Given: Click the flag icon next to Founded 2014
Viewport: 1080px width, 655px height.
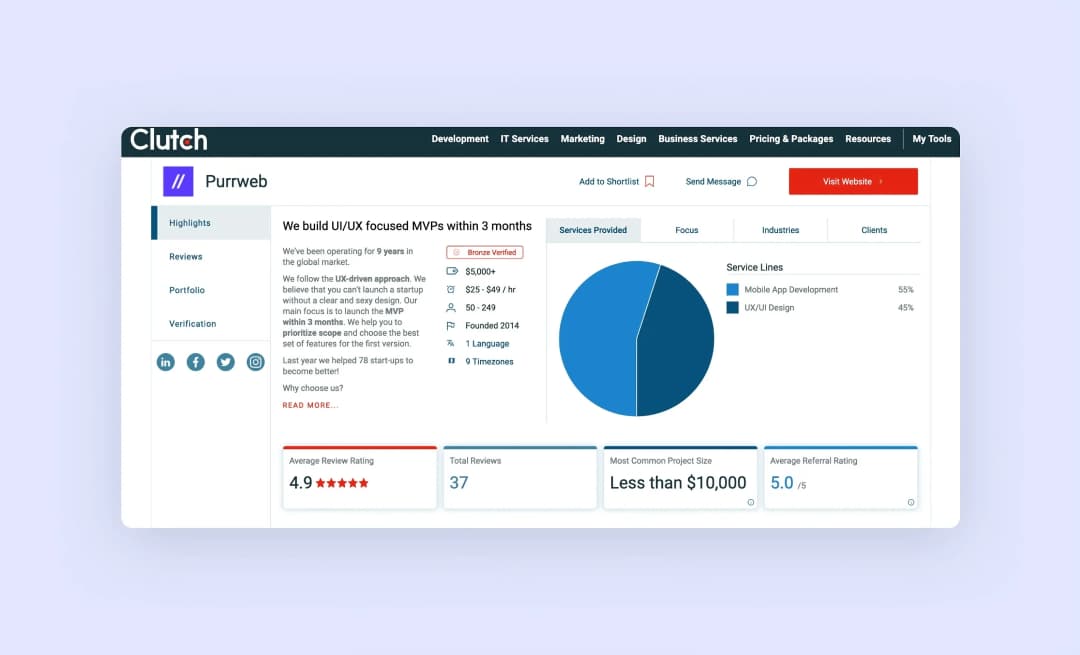Looking at the screenshot, I should (x=451, y=325).
